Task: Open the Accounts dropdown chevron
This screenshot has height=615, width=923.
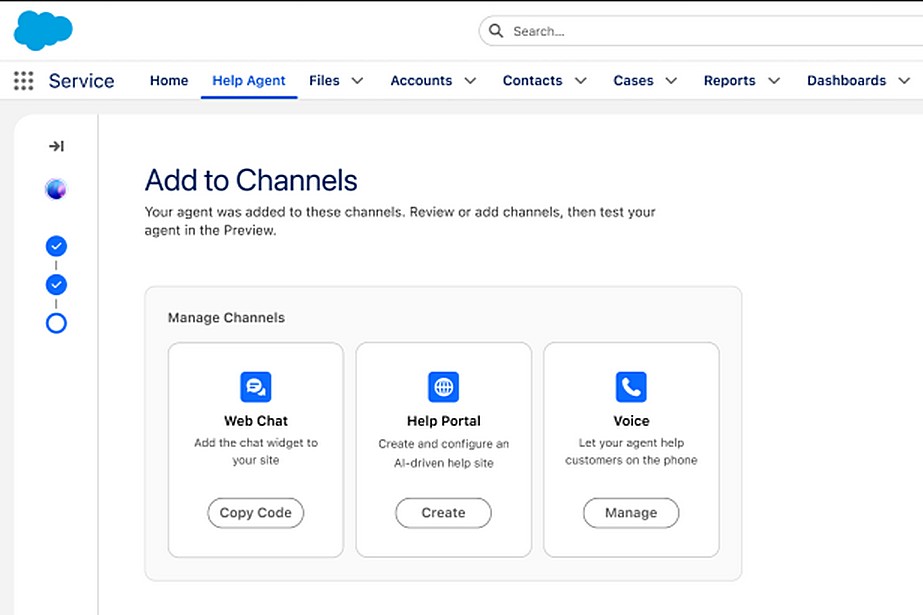Action: [x=470, y=81]
